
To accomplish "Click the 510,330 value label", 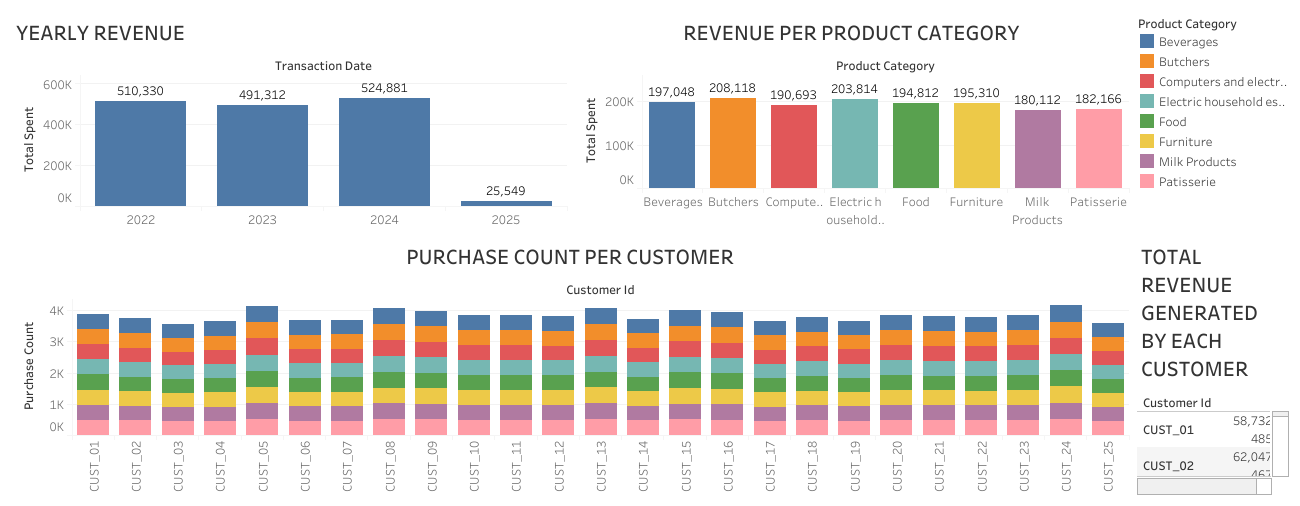I will (x=140, y=91).
